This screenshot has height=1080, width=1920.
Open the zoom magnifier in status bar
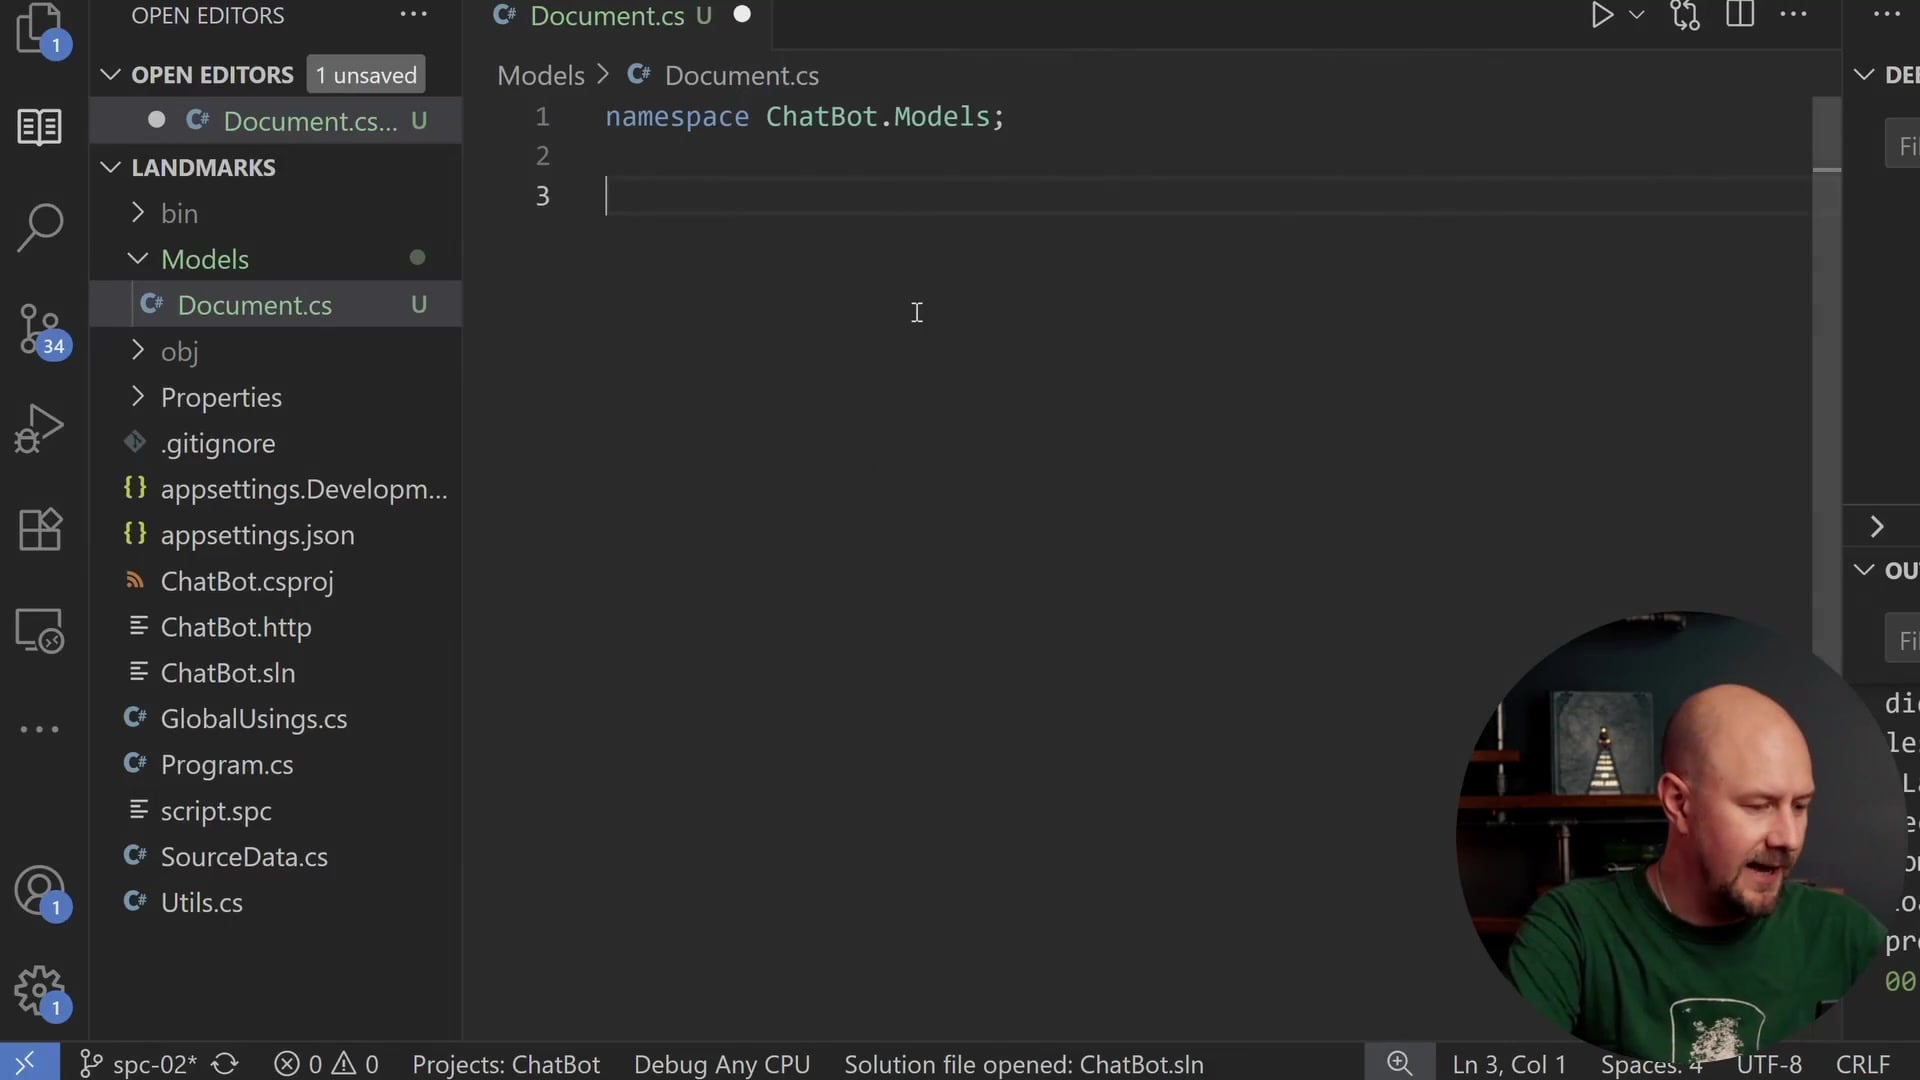pyautogui.click(x=1399, y=1064)
